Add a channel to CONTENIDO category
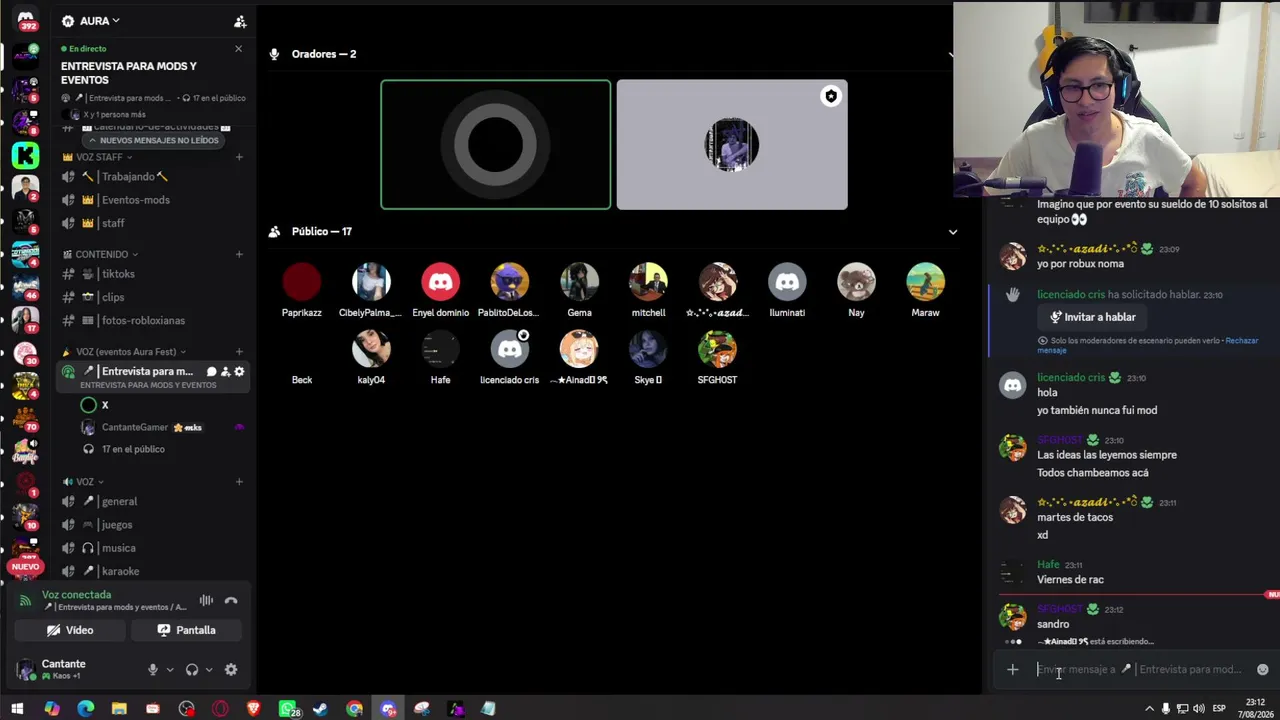Viewport: 1280px width, 720px height. coord(239,254)
